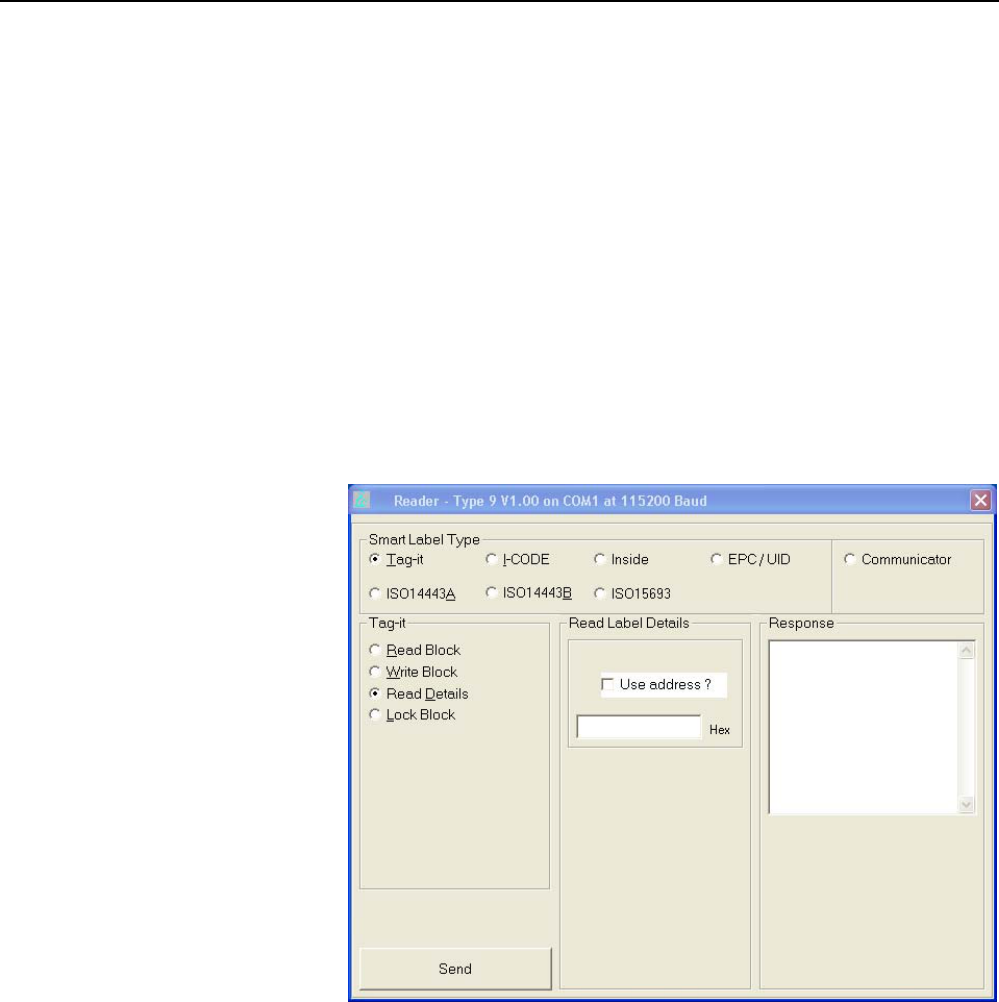Click the Response scrollbar up arrow
Image resolution: width=999 pixels, height=1002 pixels.
pyautogui.click(x=966, y=651)
